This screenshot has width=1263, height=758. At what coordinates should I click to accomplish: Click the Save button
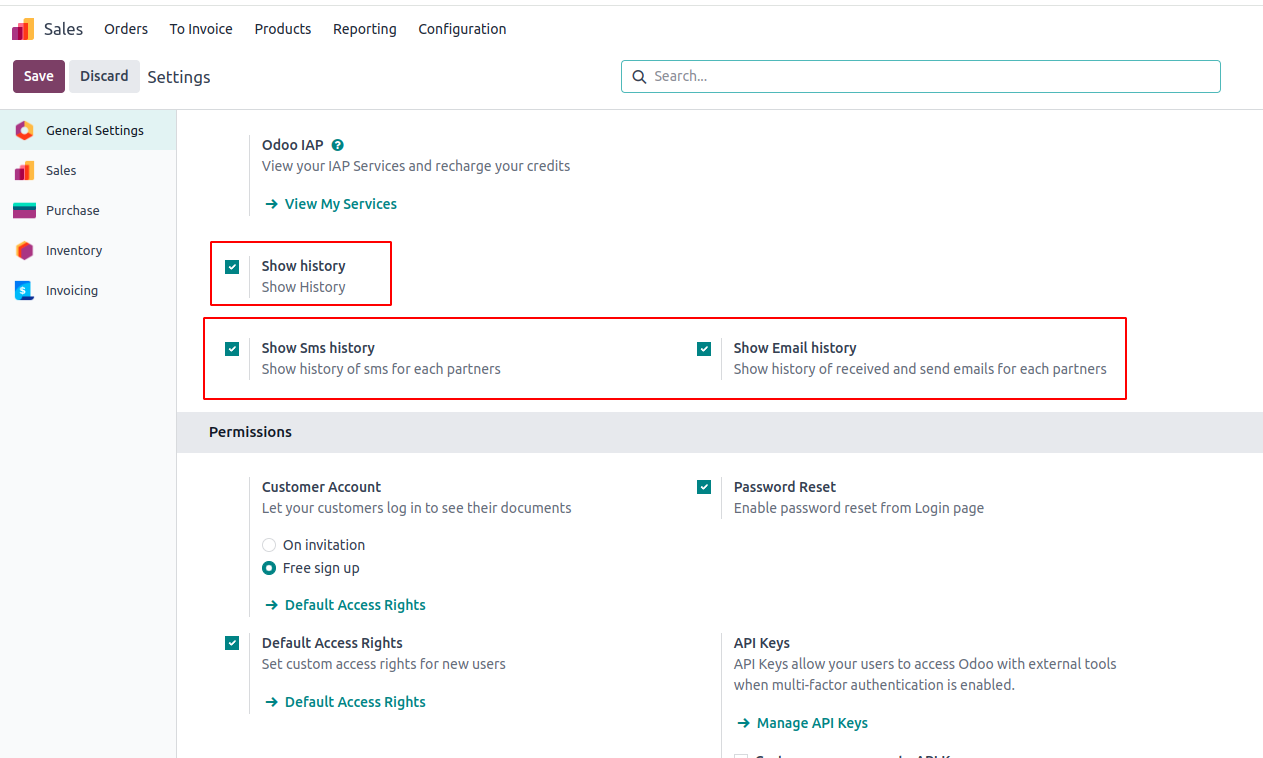(x=39, y=76)
